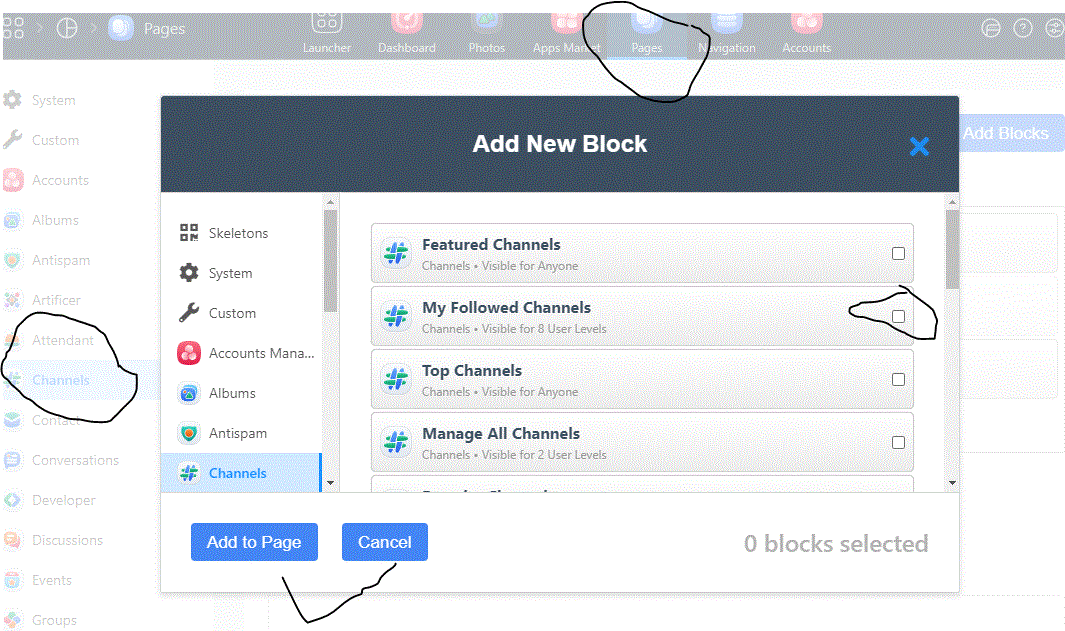Click down arrow of category list scrollbar
Viewport: 1065px width, 631px height.
331,484
